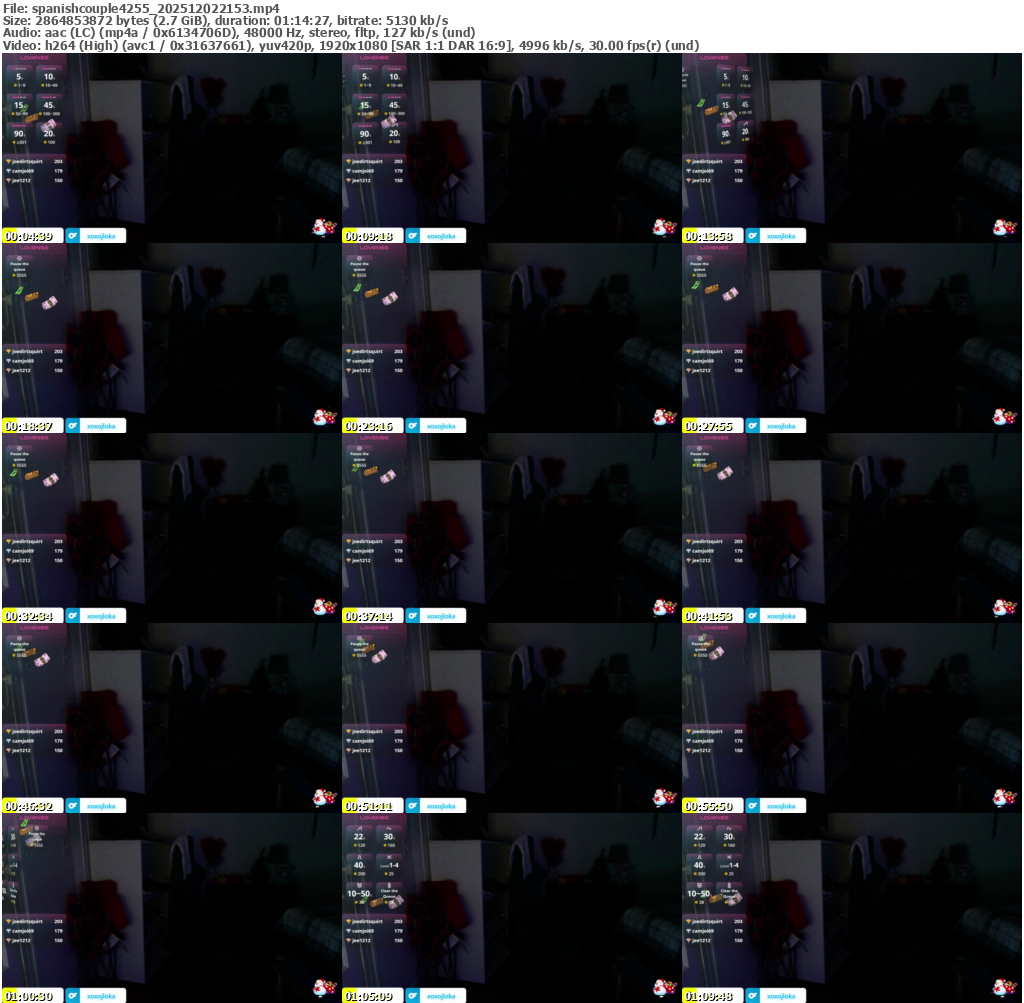The height and width of the screenshot is (1003, 1024).
Task: Select the 00:51:11 timestamp text
Action: (x=369, y=806)
